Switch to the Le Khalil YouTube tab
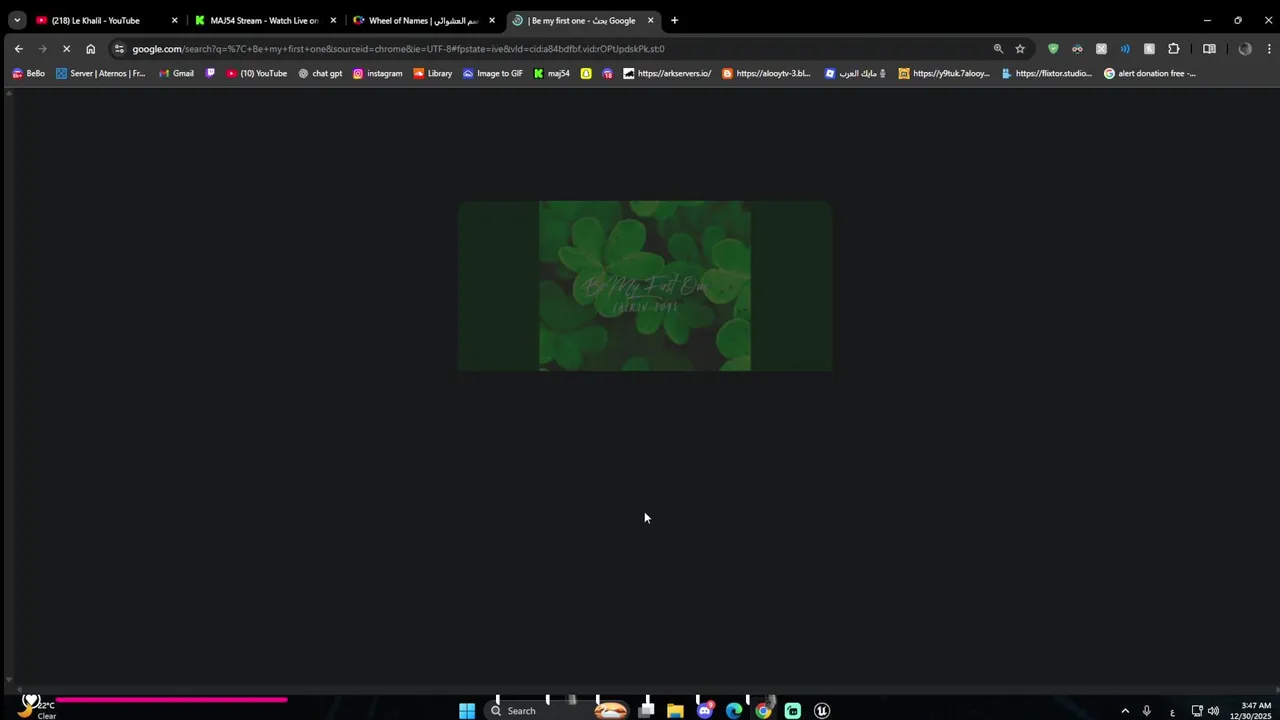The width and height of the screenshot is (1280, 720). 108,20
